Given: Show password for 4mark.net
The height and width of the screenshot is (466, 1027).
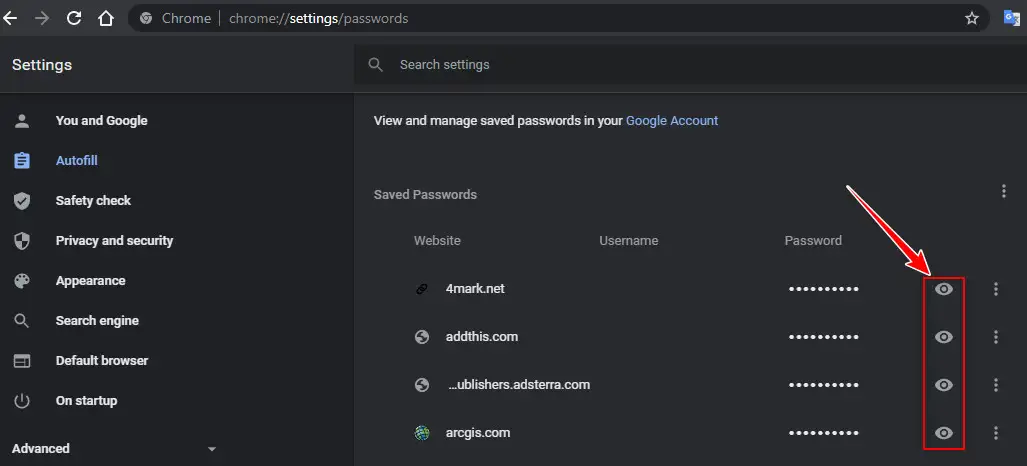Looking at the screenshot, I should point(944,289).
